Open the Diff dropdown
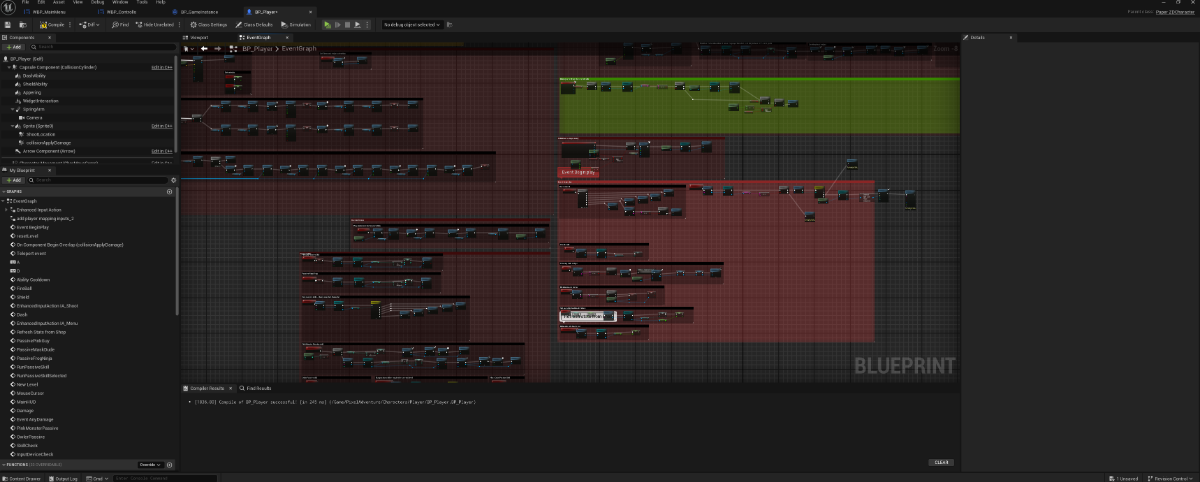 90,24
